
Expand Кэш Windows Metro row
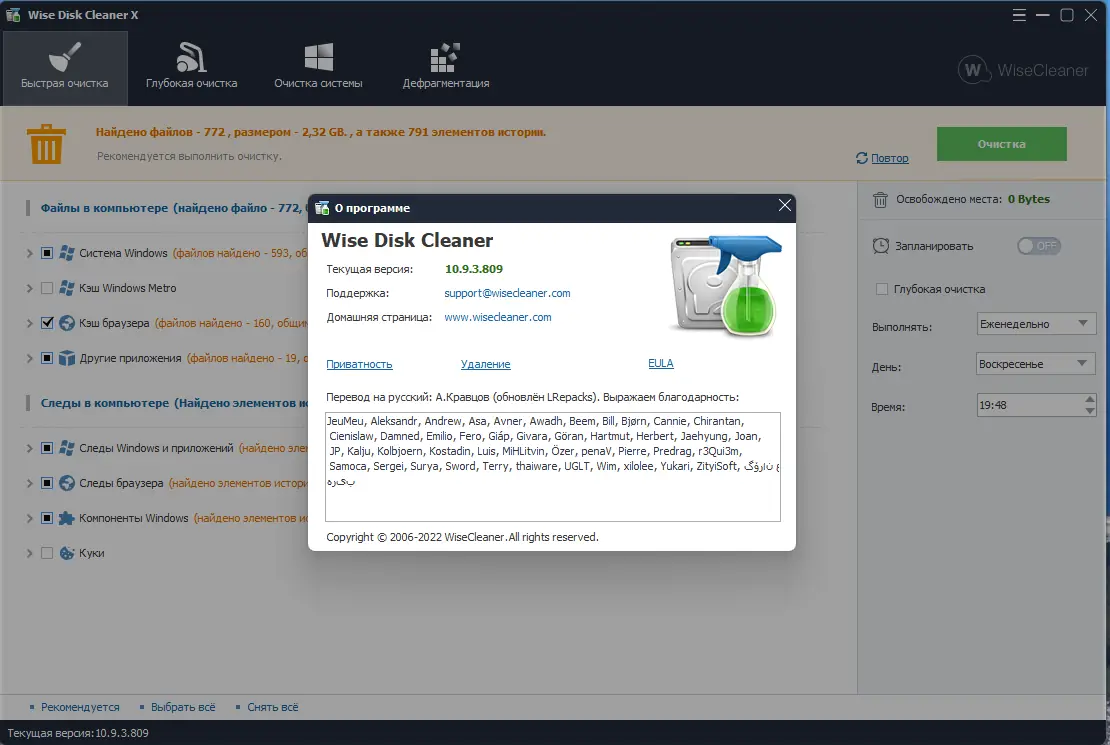coord(29,288)
